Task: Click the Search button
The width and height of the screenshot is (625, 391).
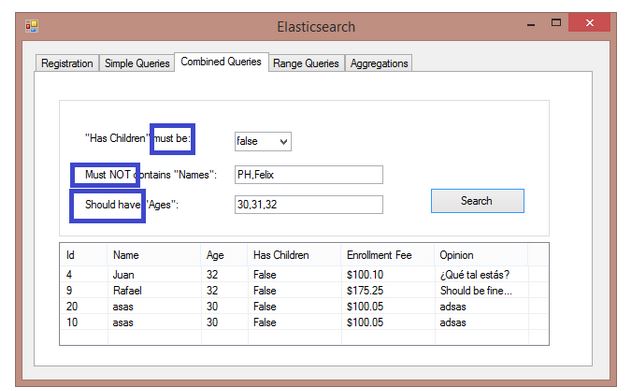Action: click(478, 201)
